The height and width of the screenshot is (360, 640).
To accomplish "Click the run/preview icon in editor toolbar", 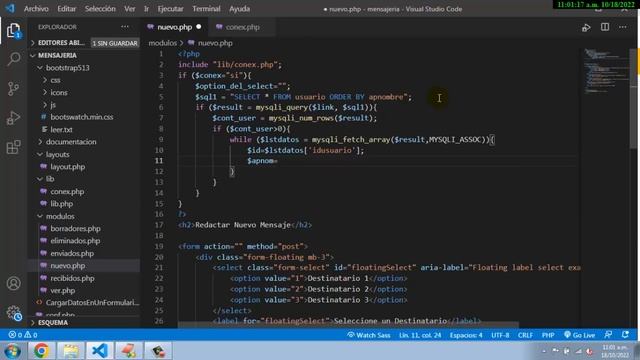I will [586, 27].
